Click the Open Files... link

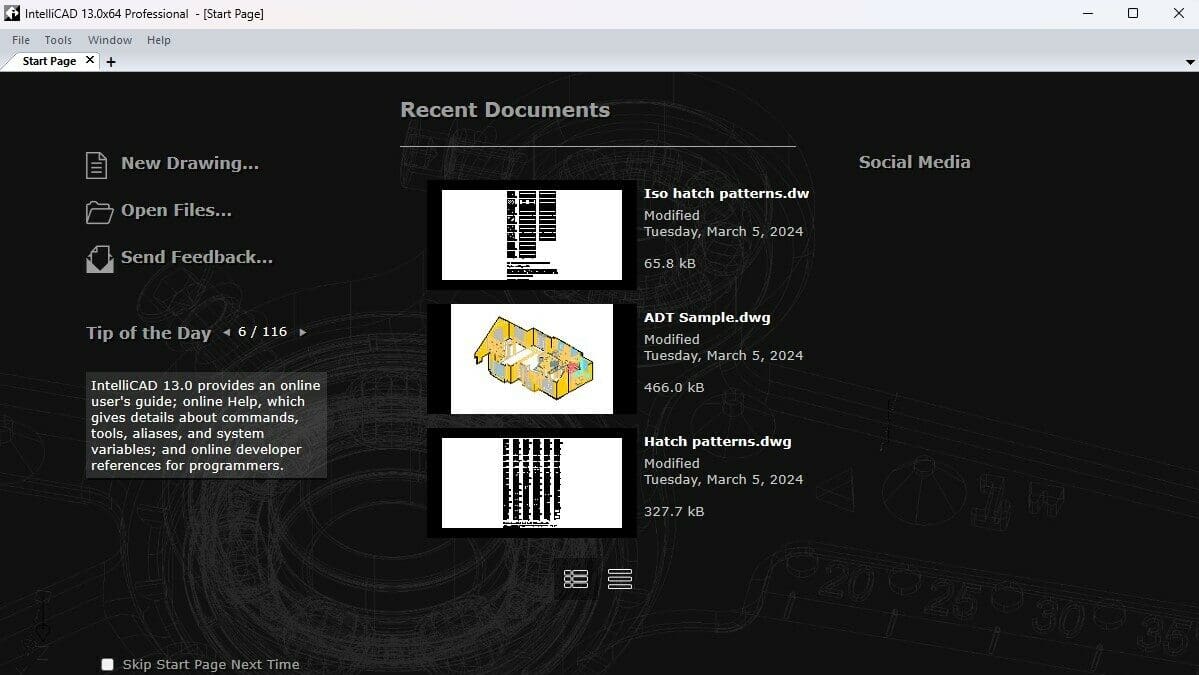tap(176, 210)
